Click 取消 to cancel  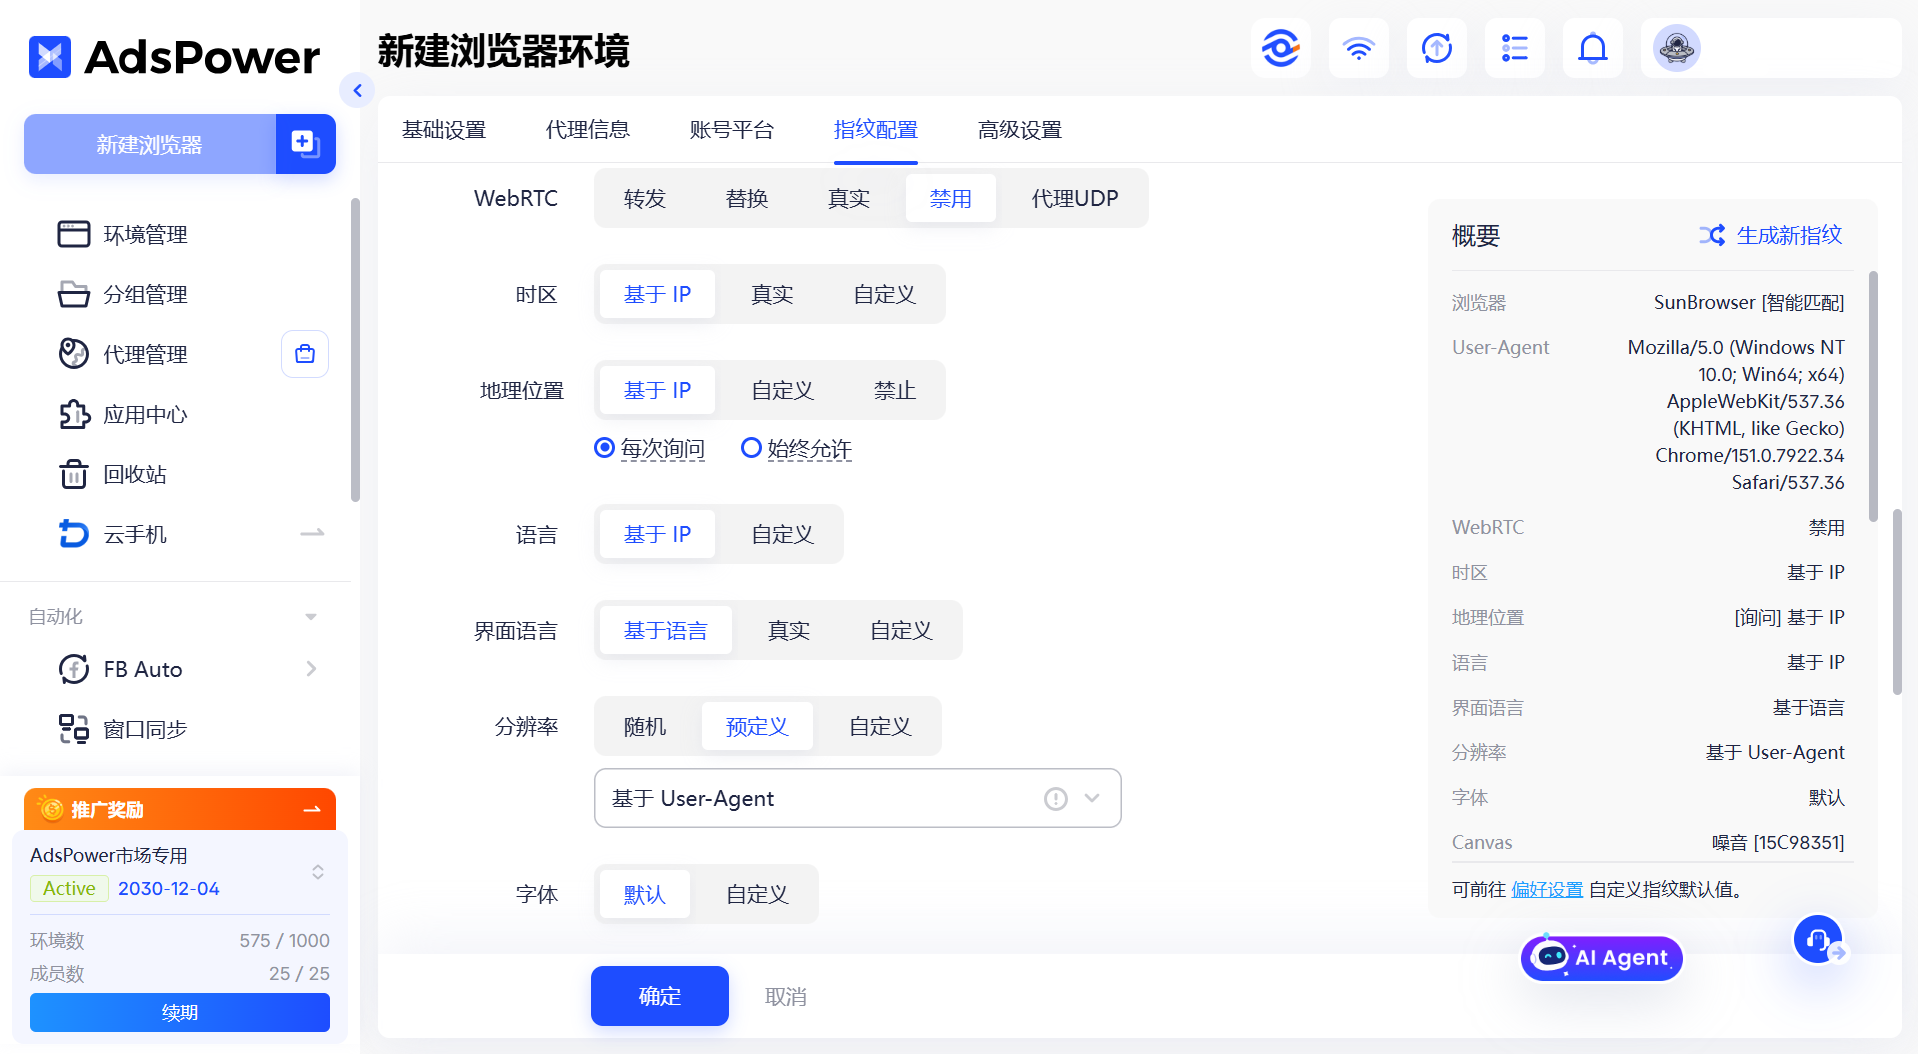click(x=786, y=997)
